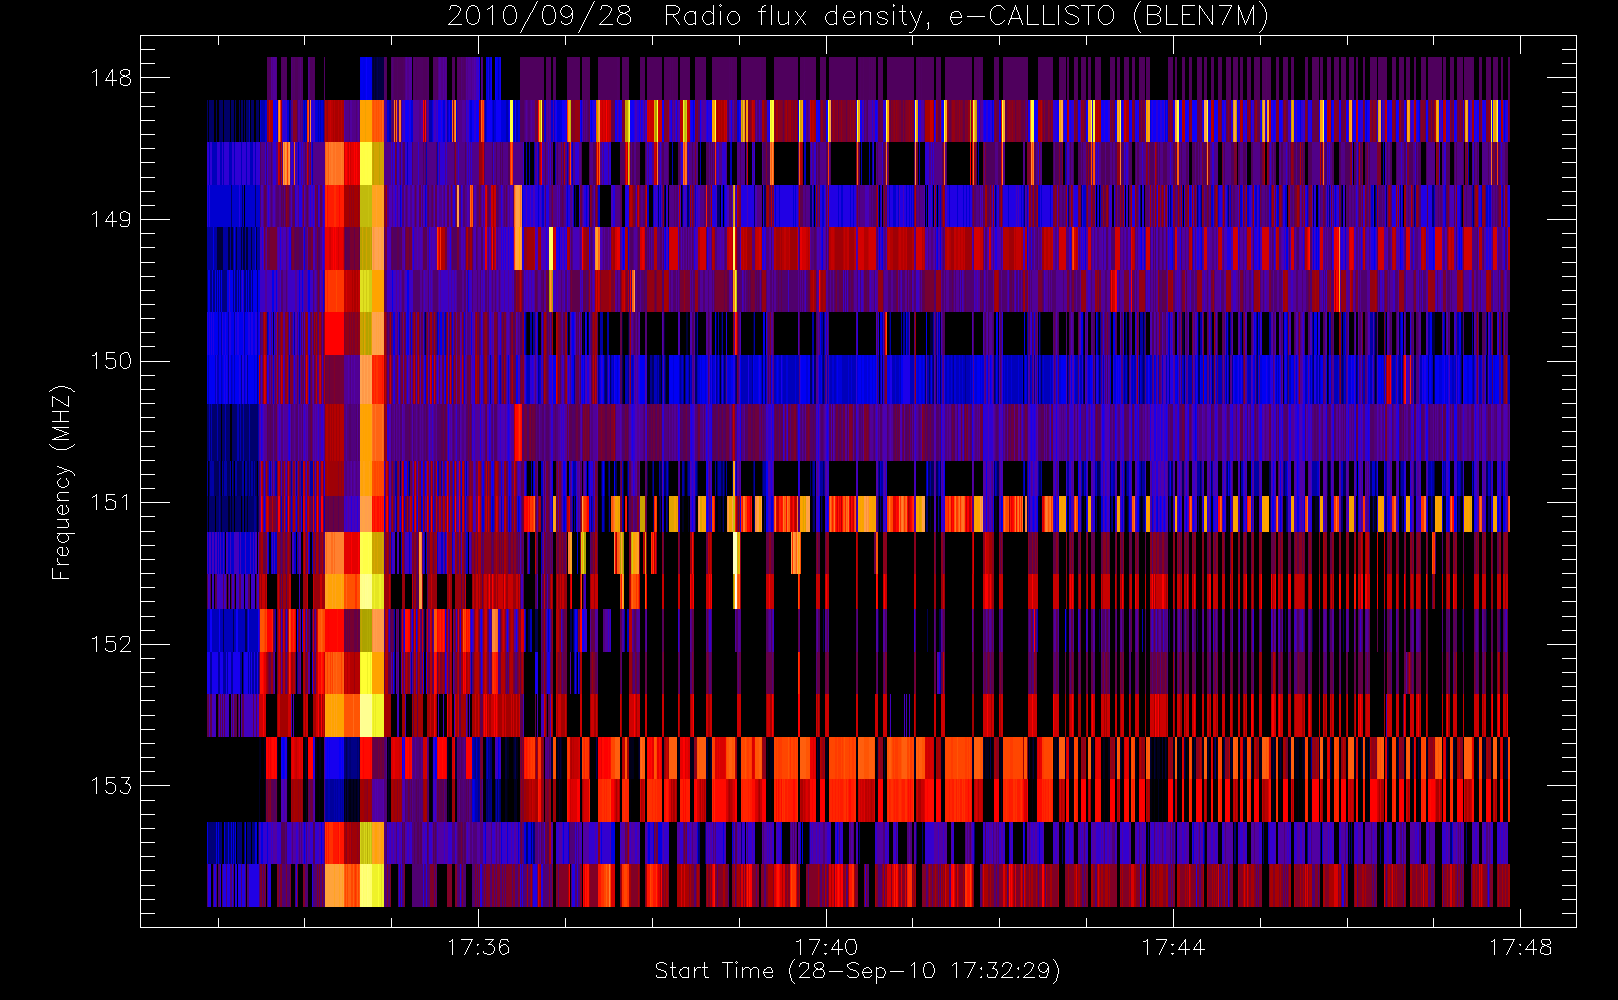Select the 153 frequency axis label

(110, 785)
